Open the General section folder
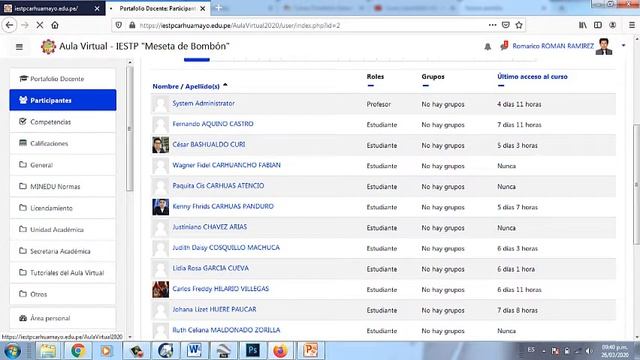This screenshot has width=640, height=360. point(63,165)
